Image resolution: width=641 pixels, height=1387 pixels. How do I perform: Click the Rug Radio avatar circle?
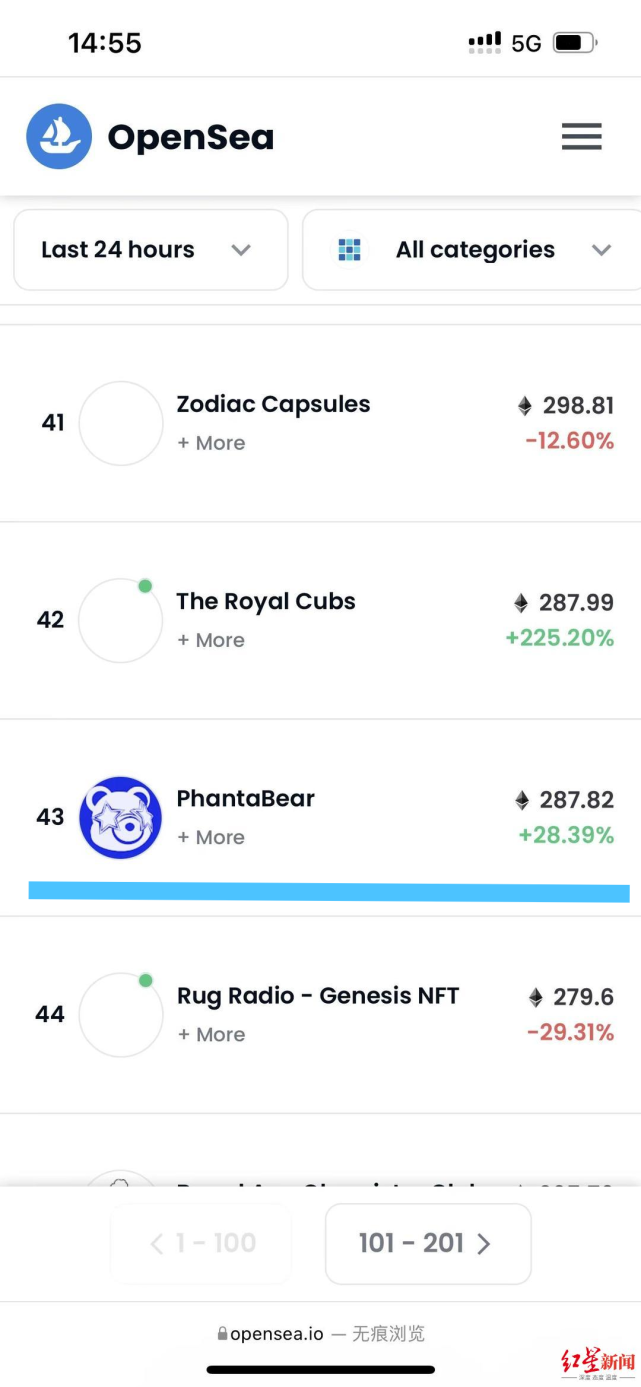[121, 1014]
